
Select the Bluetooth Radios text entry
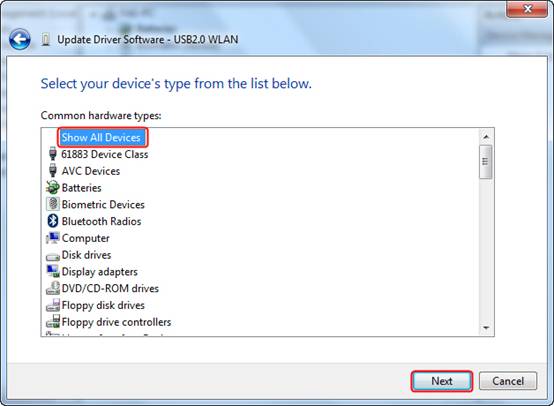pos(101,221)
